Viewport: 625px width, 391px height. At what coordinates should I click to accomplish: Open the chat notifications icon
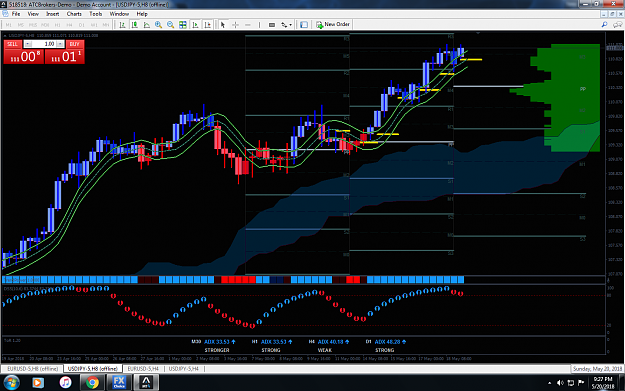(x=617, y=25)
